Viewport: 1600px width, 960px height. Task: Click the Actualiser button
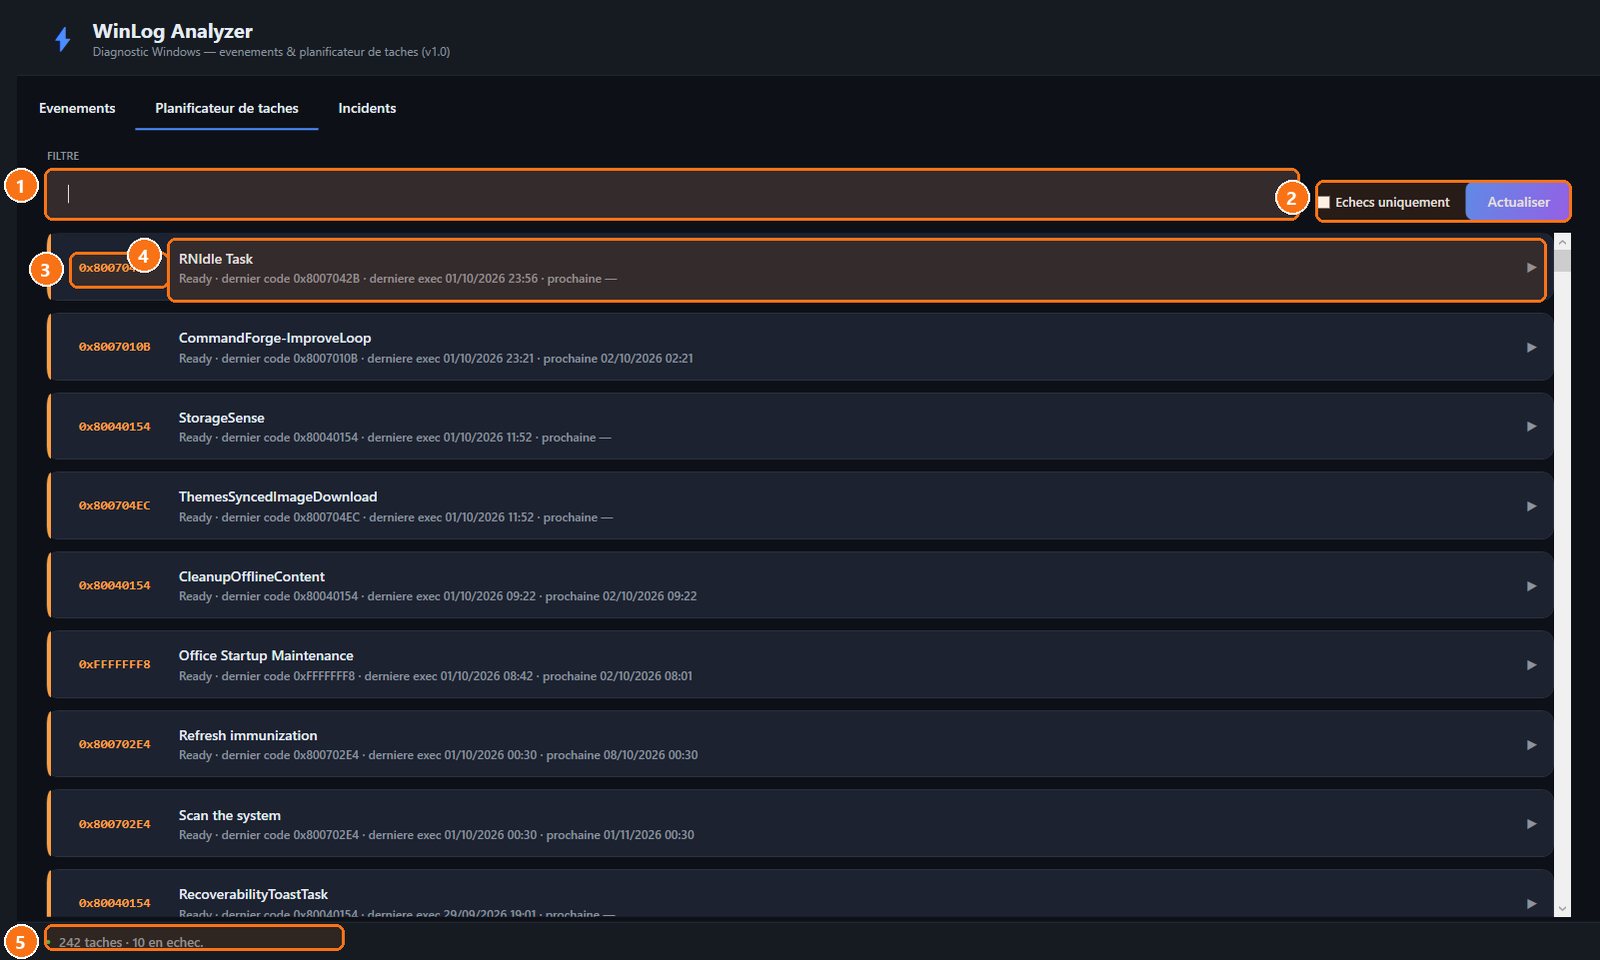[1518, 202]
